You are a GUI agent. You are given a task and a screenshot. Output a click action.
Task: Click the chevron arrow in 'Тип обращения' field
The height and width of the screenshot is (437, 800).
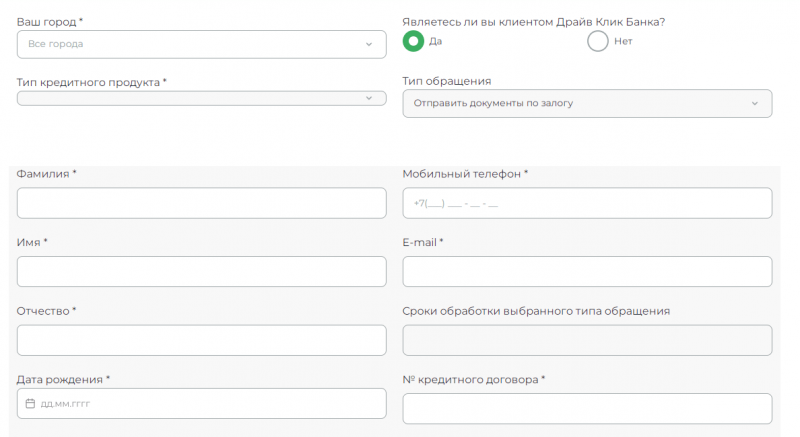[x=754, y=103]
